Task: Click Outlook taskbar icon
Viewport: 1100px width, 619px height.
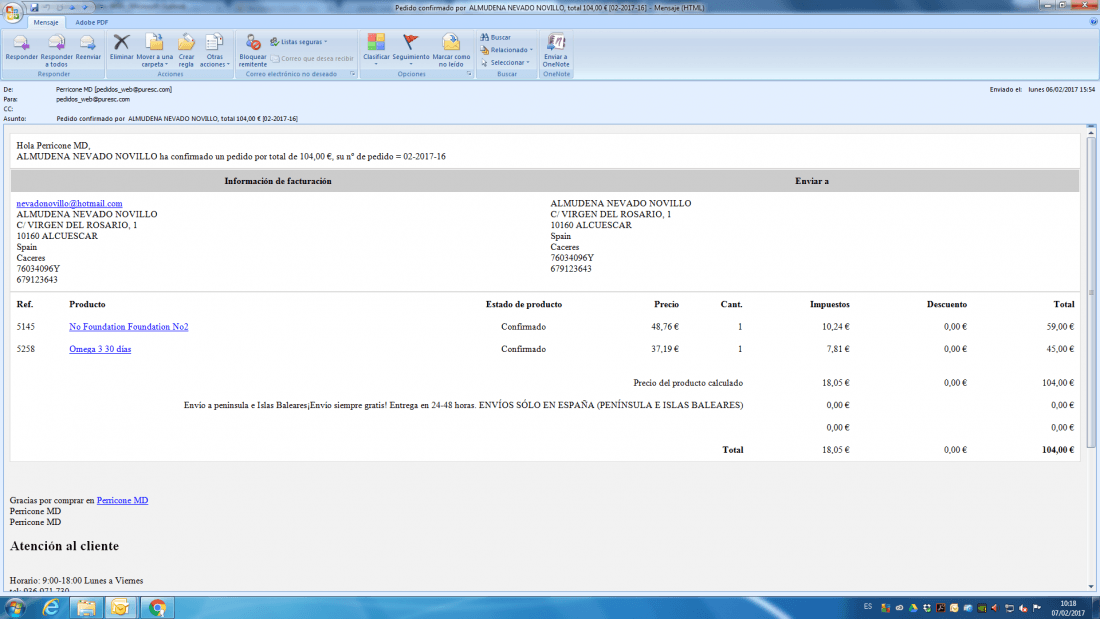Action: 121,608
